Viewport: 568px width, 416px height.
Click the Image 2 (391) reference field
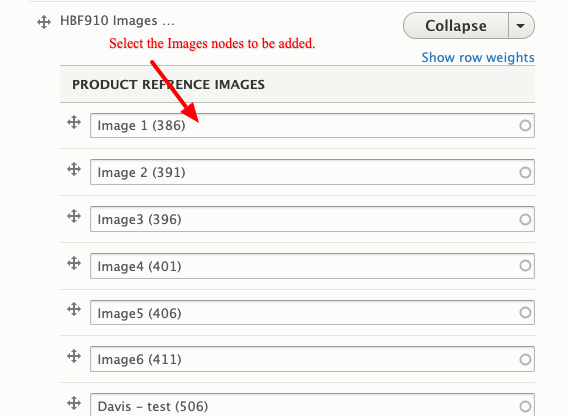tap(312, 172)
